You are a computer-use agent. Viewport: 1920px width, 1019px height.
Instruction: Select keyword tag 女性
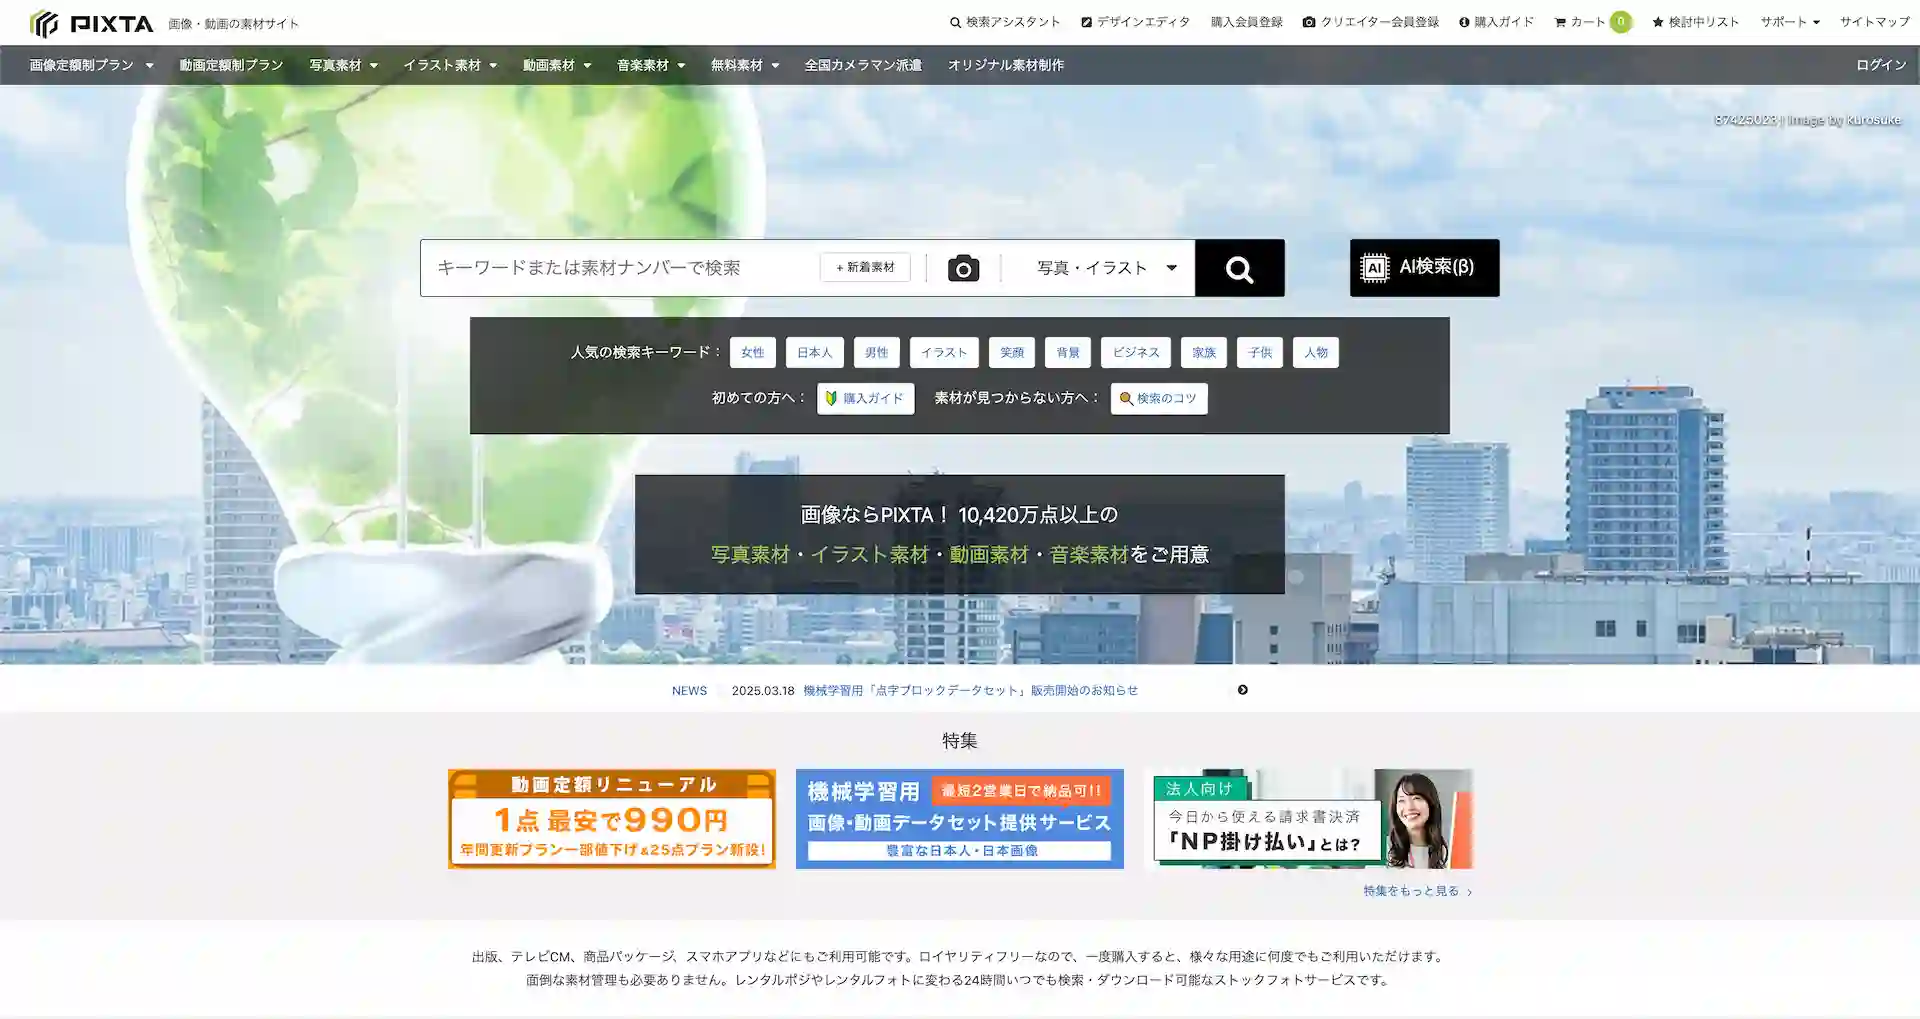(x=752, y=353)
